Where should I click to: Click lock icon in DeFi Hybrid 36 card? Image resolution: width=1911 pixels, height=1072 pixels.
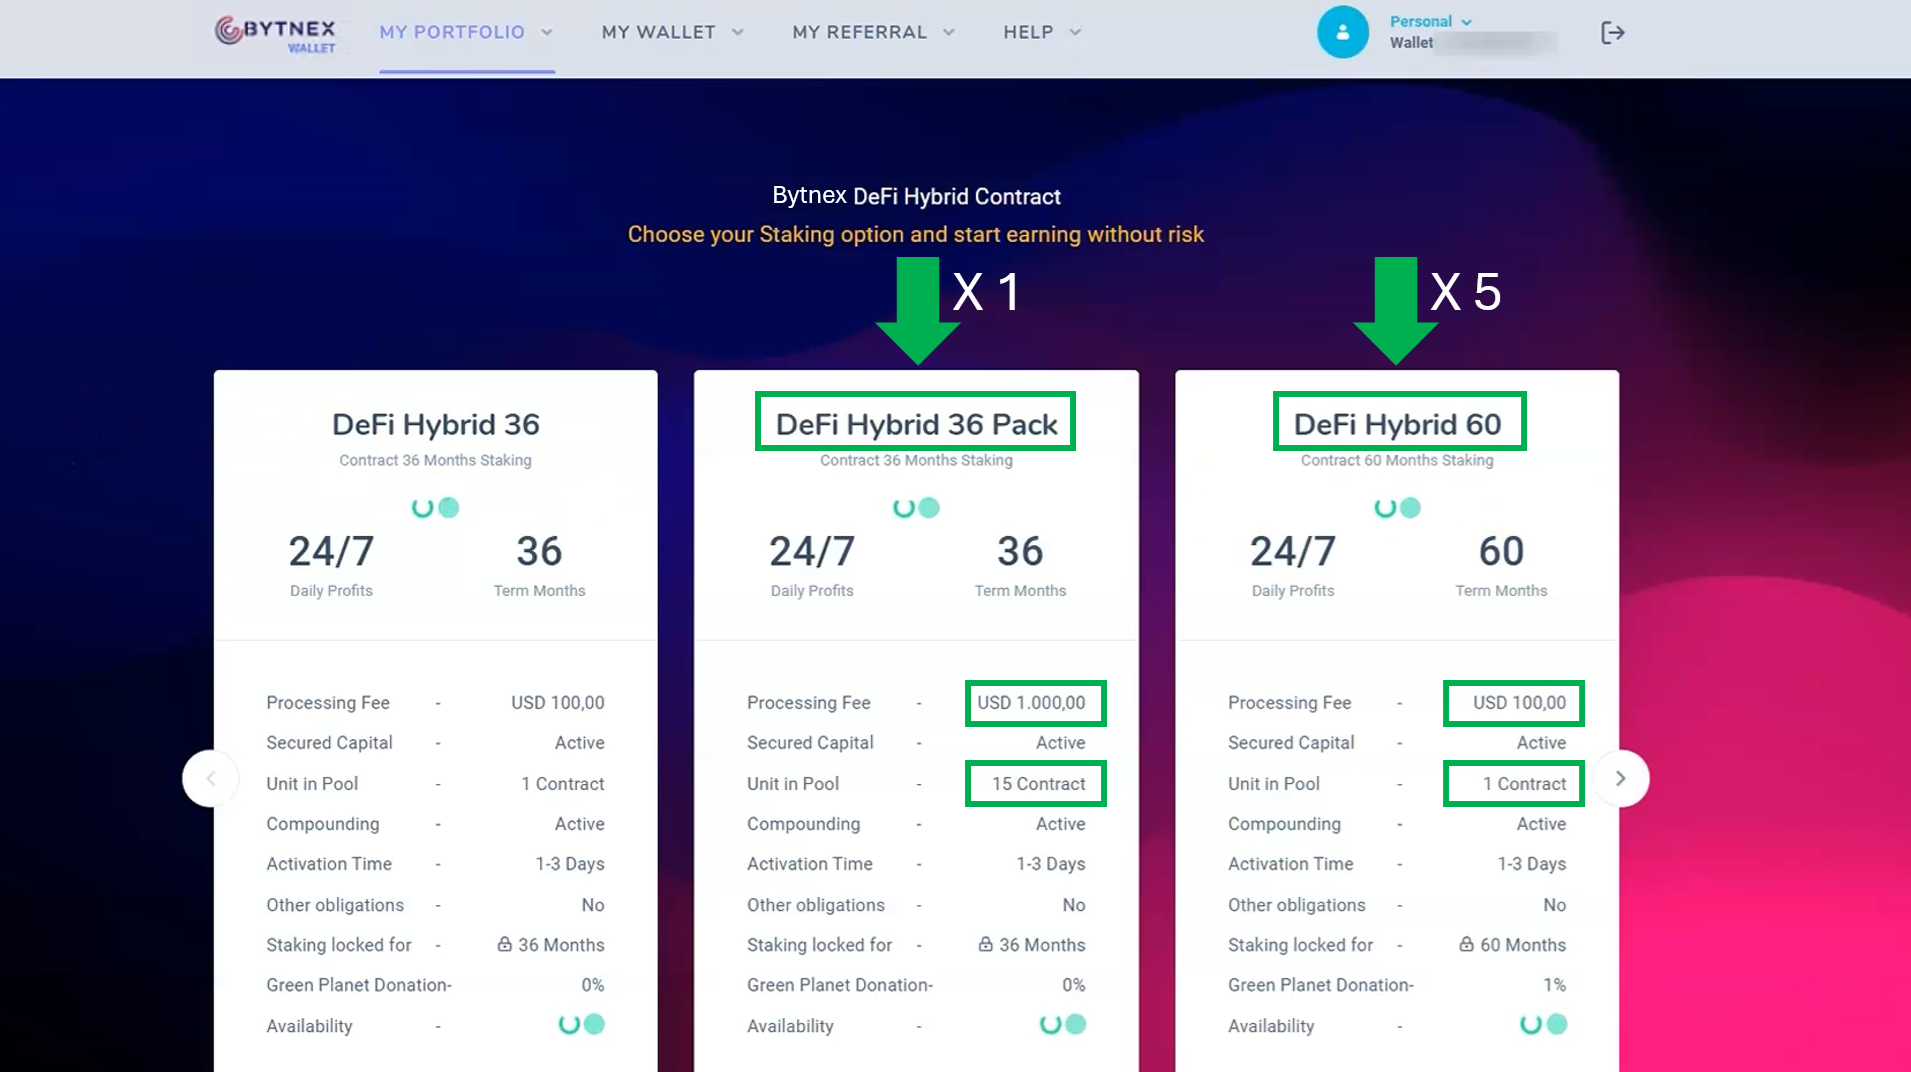tap(504, 945)
